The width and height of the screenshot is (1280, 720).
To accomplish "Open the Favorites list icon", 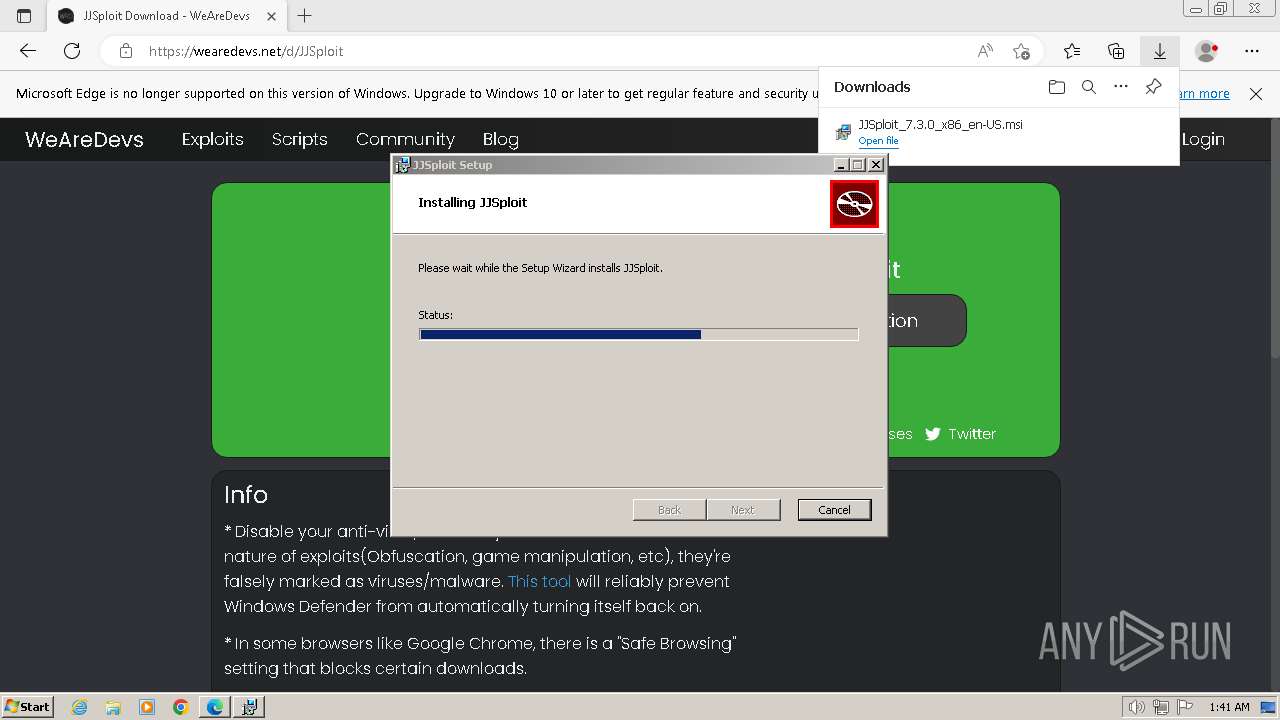I will [x=1072, y=51].
